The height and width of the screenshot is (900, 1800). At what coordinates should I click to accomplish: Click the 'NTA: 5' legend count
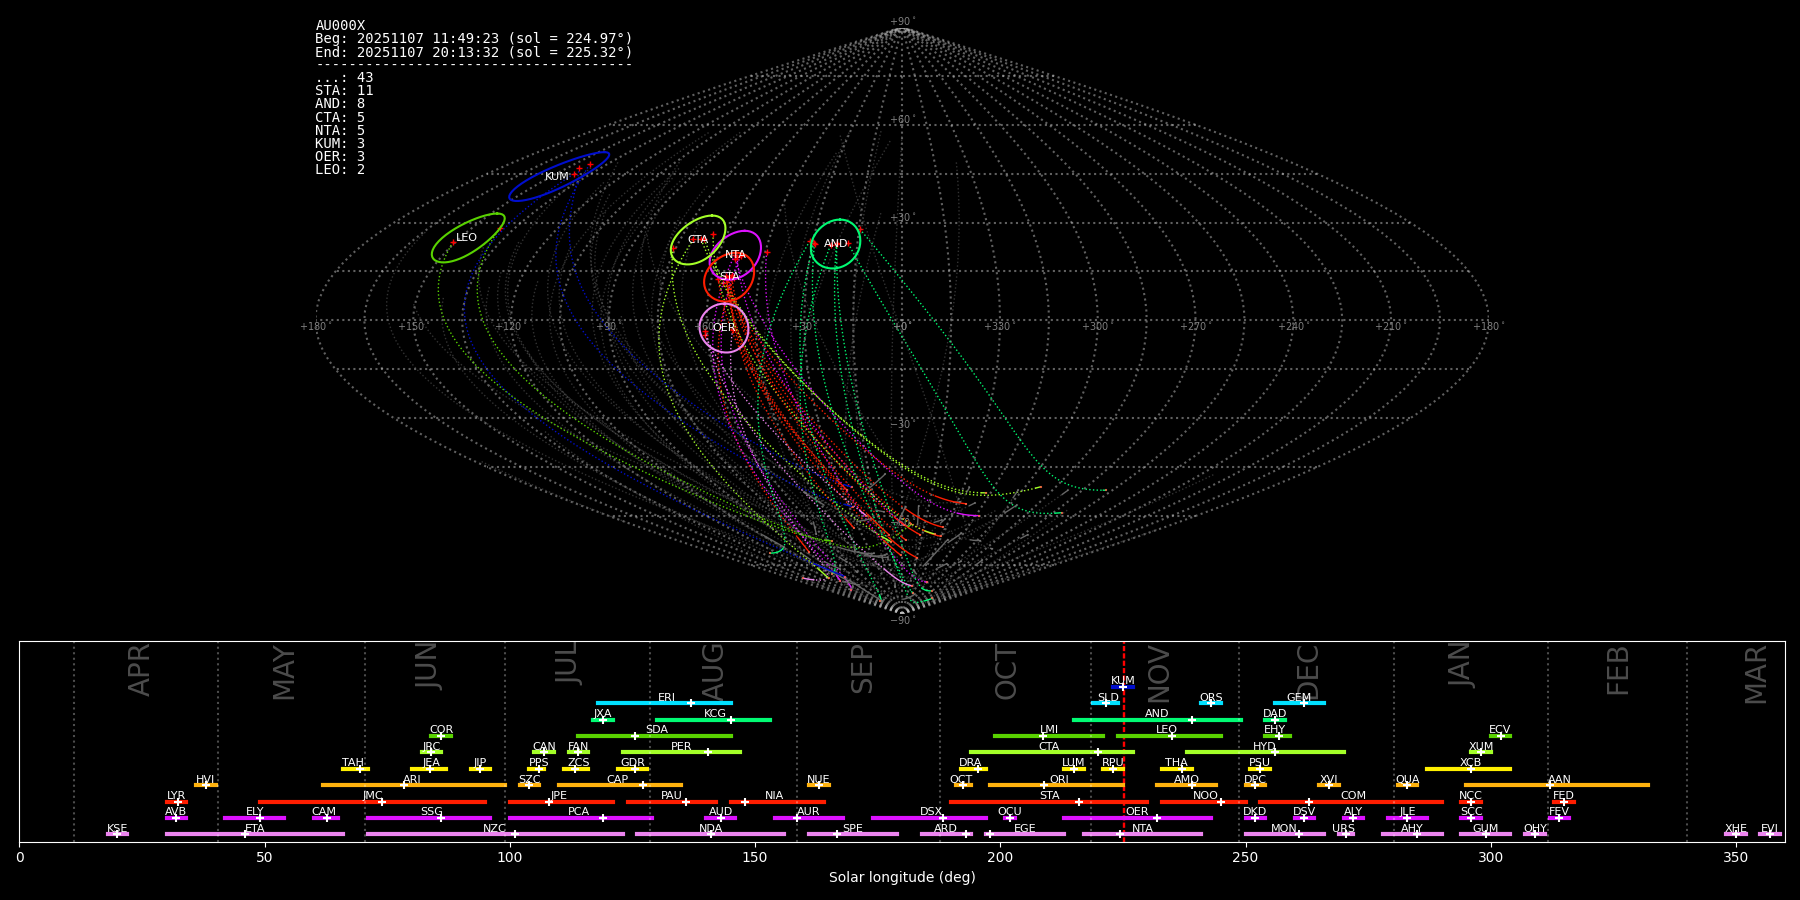pyautogui.click(x=340, y=130)
